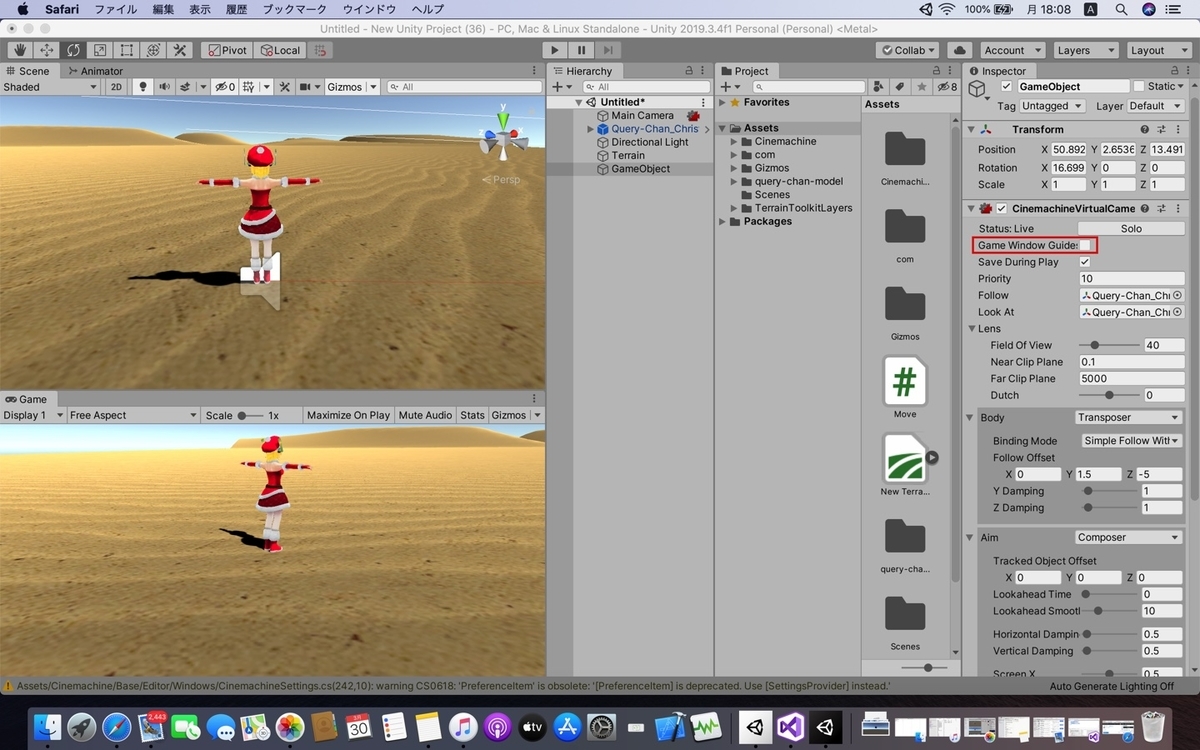Click the Scene view search field
This screenshot has height=750, width=1200.
coord(462,87)
